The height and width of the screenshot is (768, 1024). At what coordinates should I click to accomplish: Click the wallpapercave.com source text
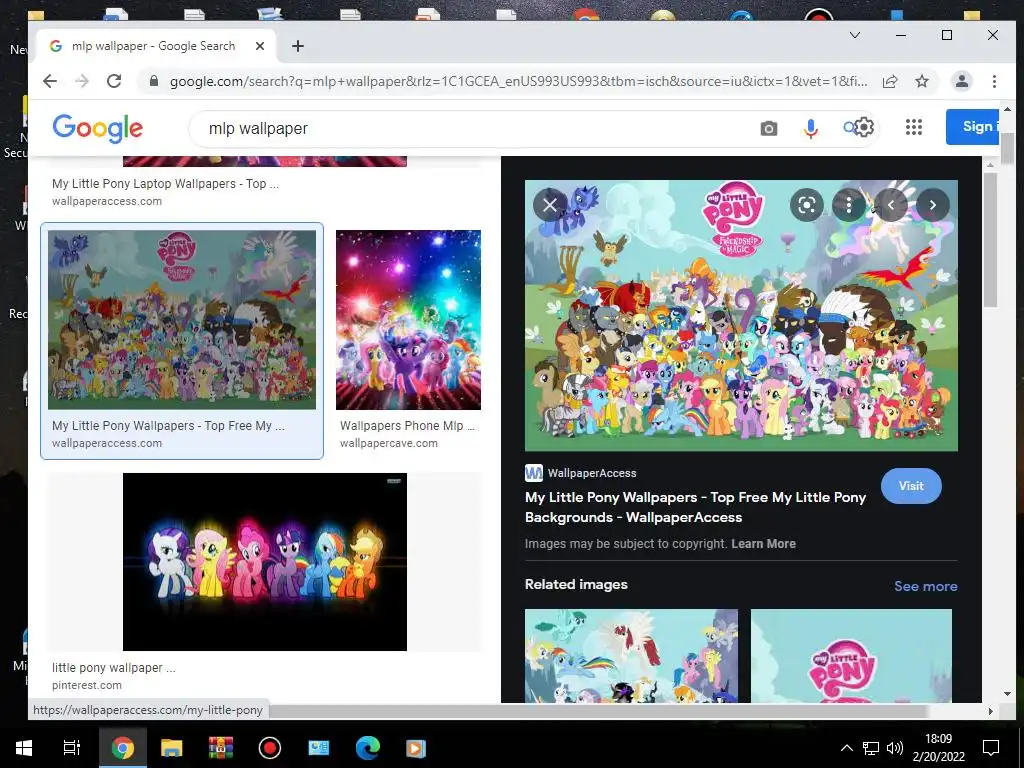(389, 443)
